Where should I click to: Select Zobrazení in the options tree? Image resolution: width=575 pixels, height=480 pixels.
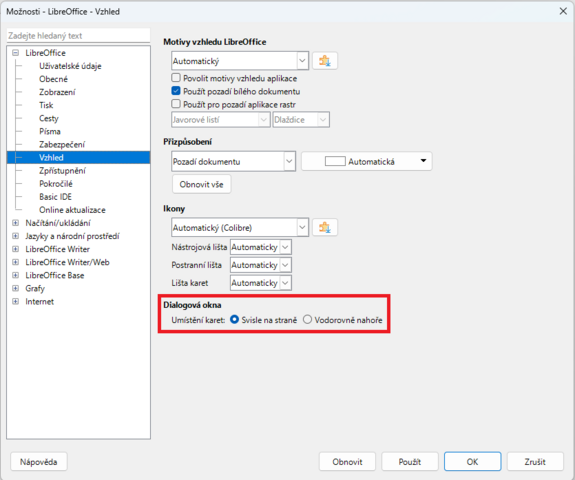pyautogui.click(x=57, y=92)
